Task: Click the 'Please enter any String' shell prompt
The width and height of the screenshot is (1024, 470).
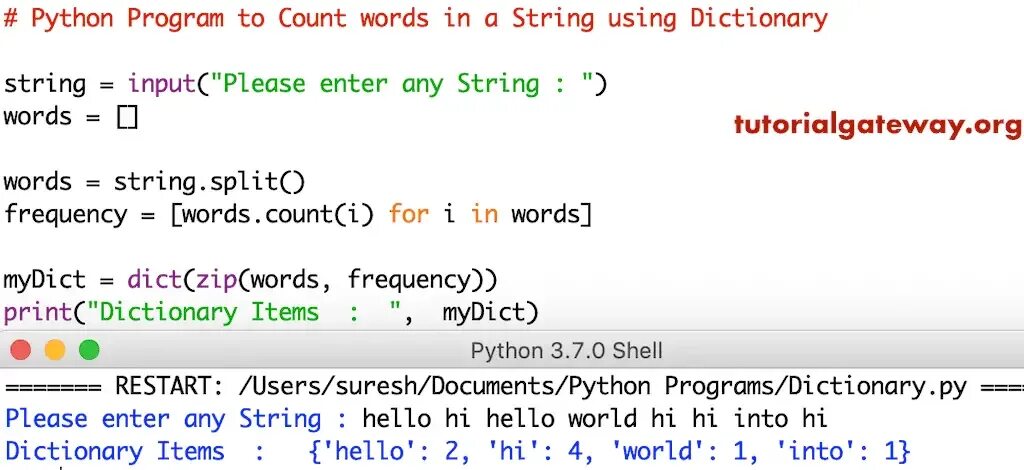Action: point(176,418)
